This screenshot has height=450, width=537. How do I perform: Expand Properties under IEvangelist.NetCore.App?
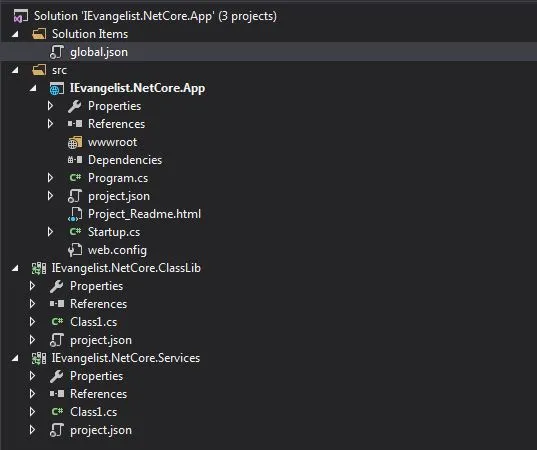tap(50, 106)
